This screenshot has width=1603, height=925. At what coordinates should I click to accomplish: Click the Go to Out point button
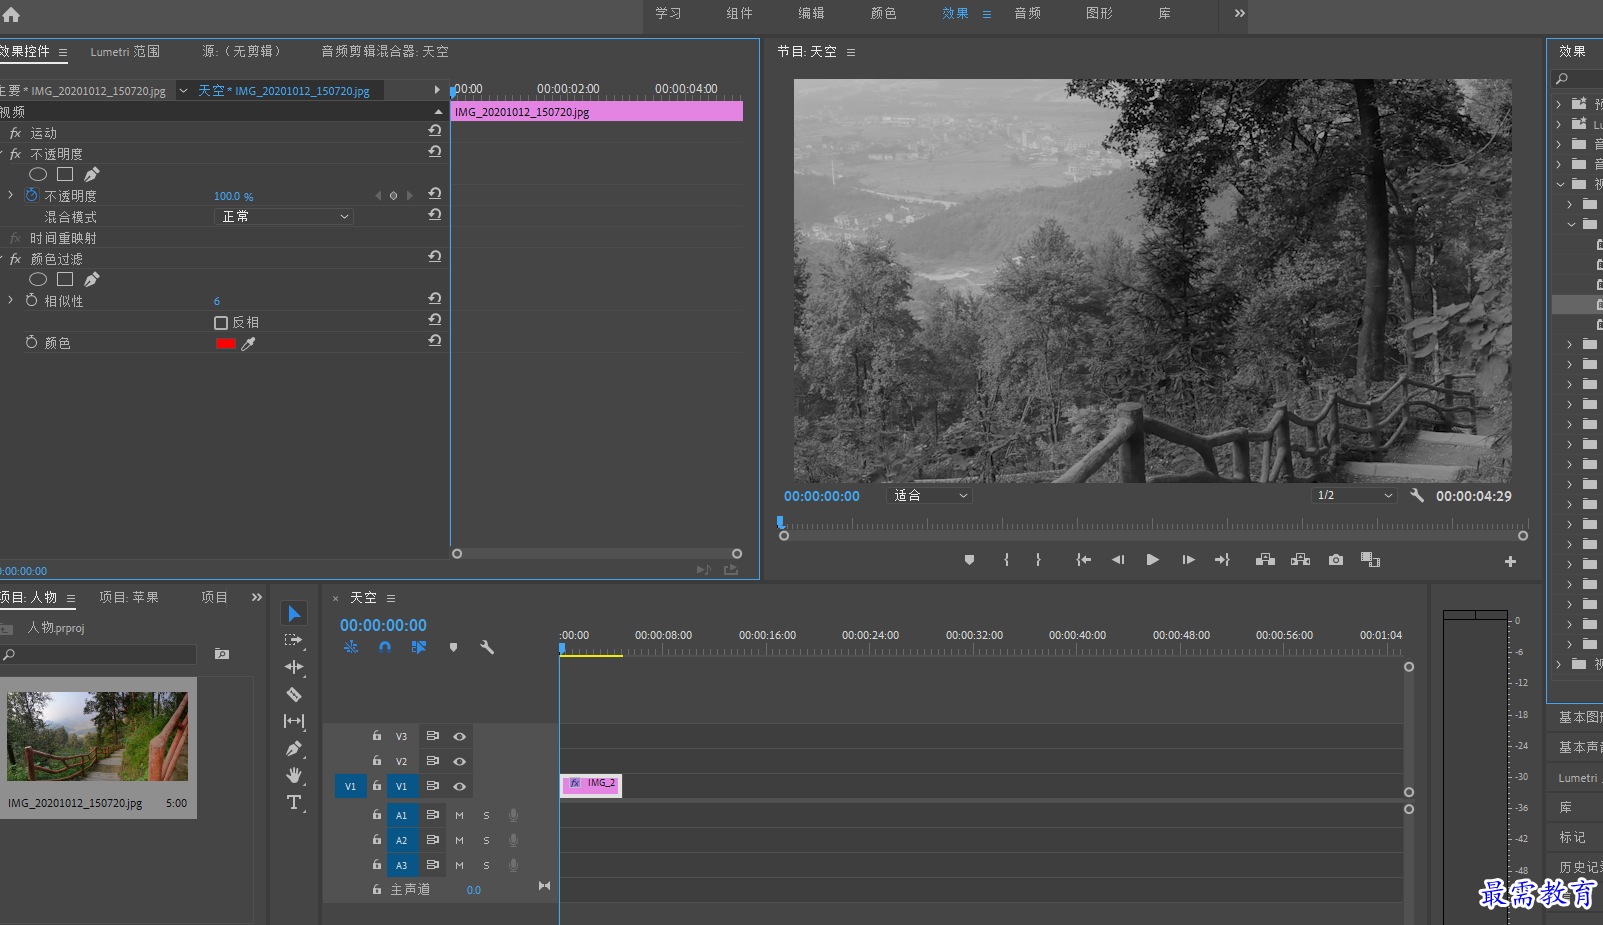pos(1222,560)
